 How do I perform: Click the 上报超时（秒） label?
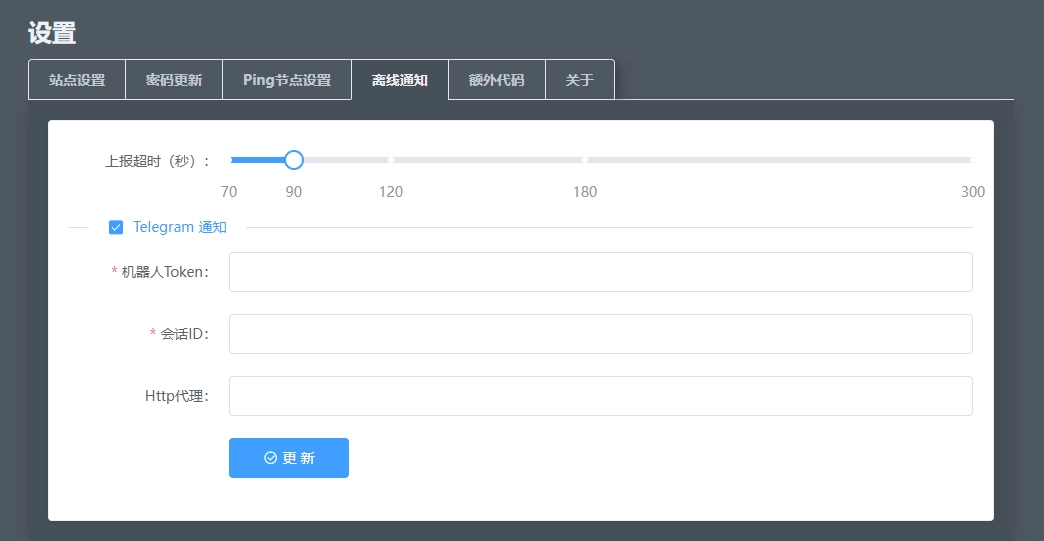158,161
